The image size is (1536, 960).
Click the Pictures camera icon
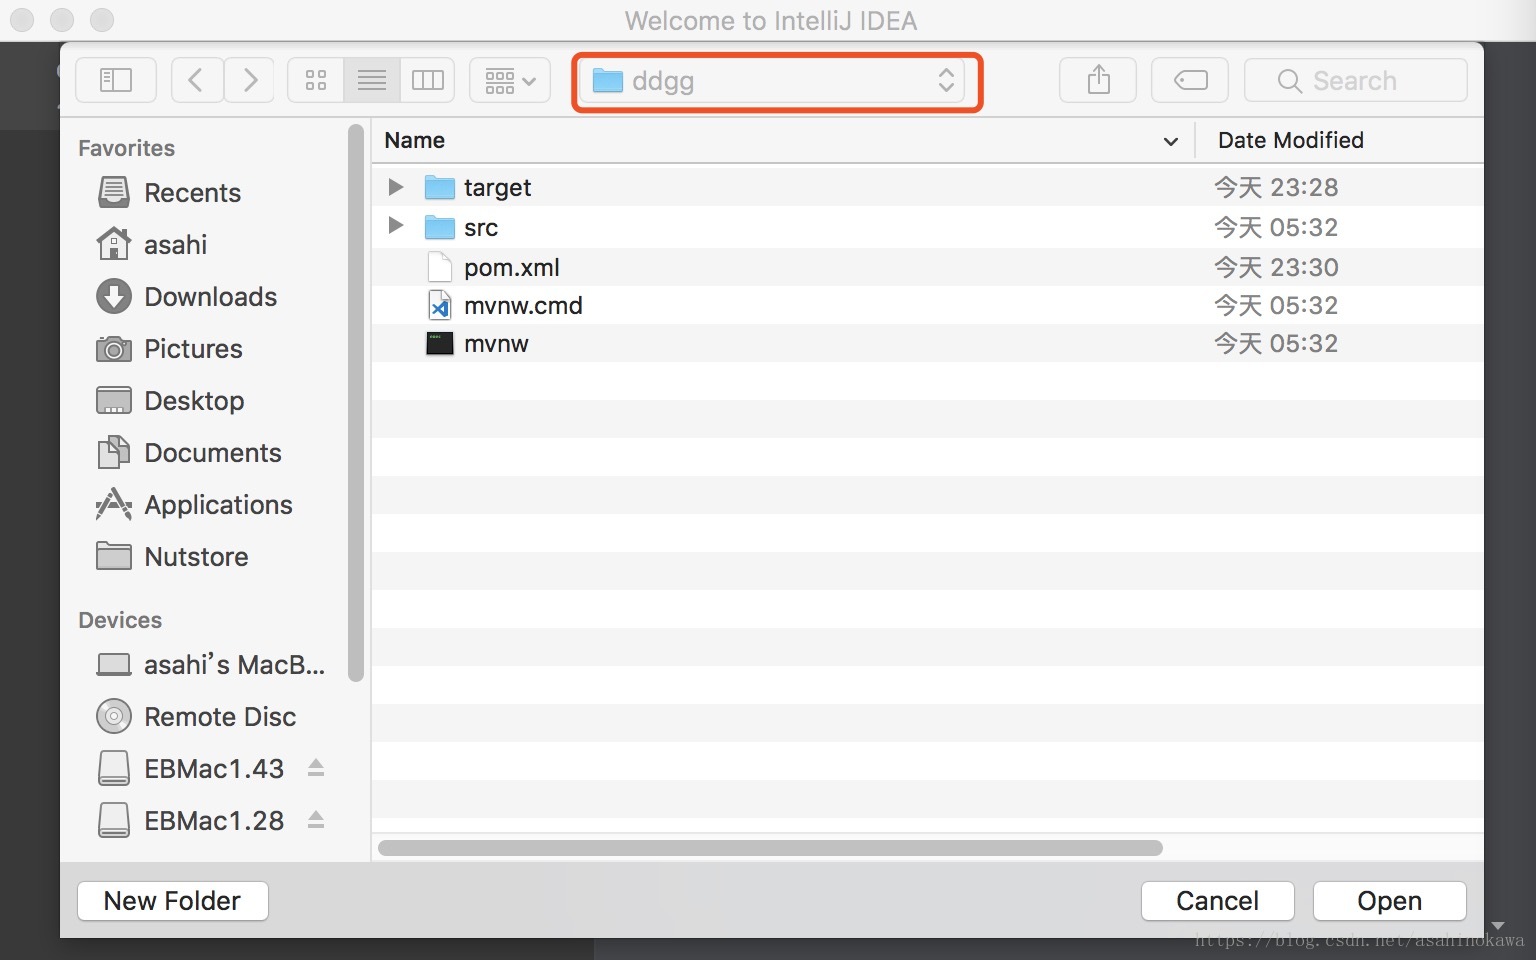click(114, 348)
